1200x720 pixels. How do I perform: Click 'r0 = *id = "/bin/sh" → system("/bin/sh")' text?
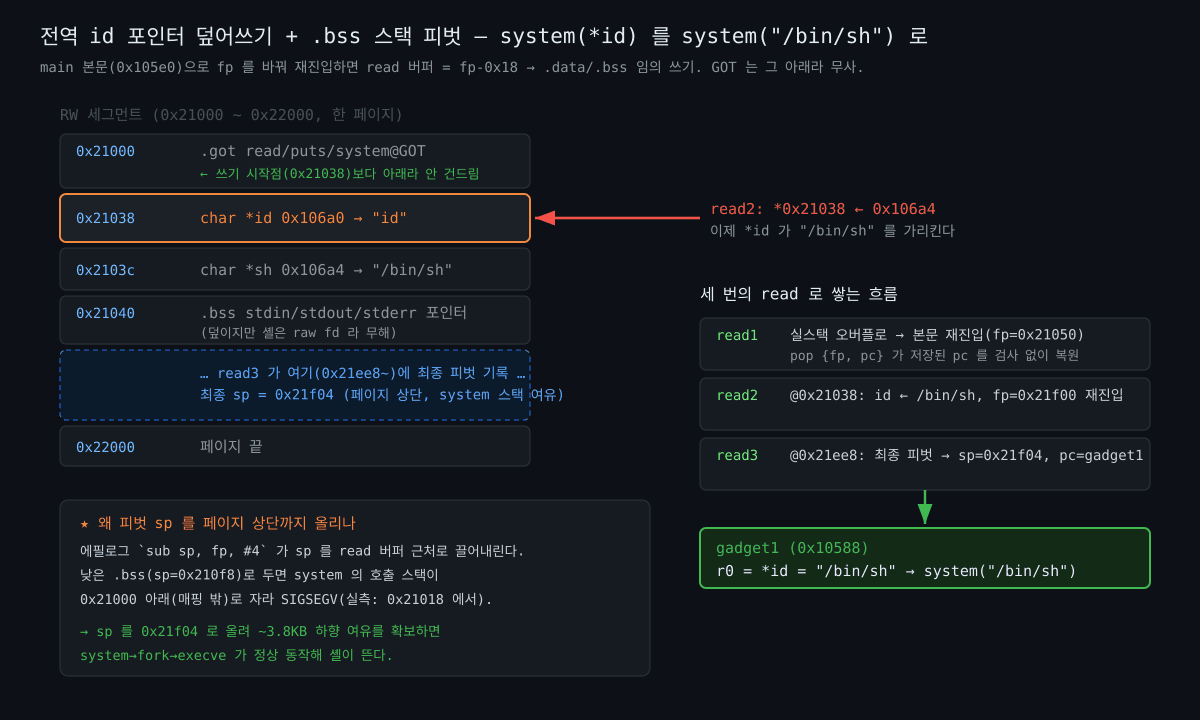[896, 571]
